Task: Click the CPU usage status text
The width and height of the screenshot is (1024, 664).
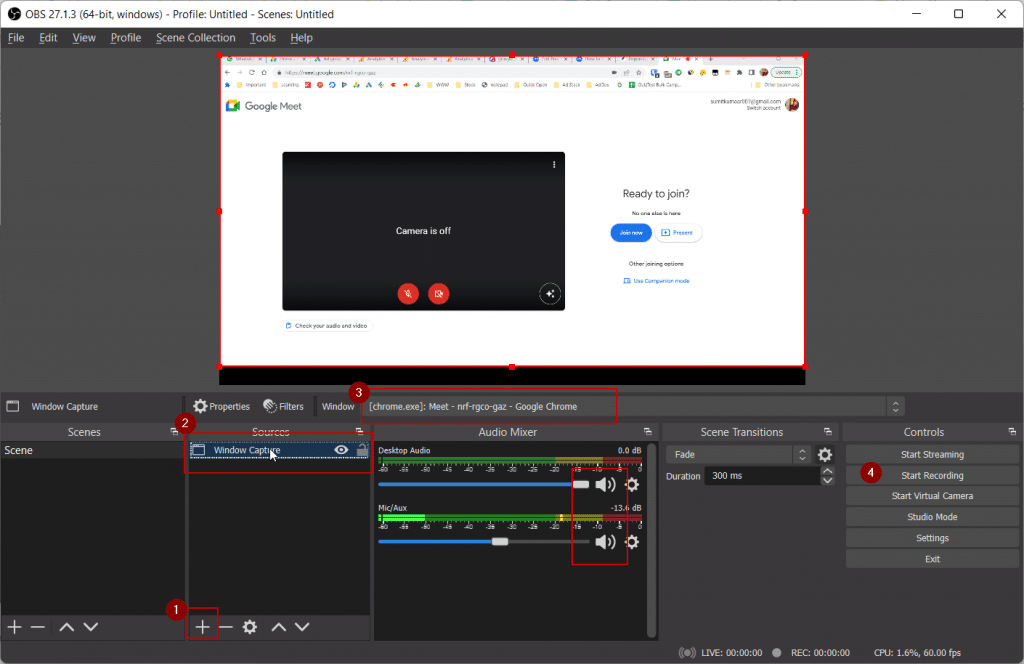Action: [917, 652]
